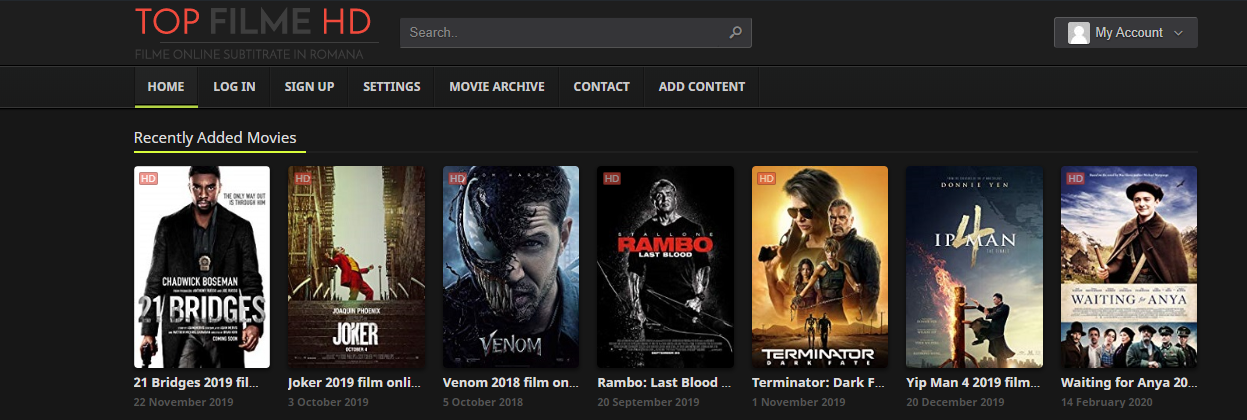Focus the Search input field
The width and height of the screenshot is (1247, 420).
coord(575,33)
